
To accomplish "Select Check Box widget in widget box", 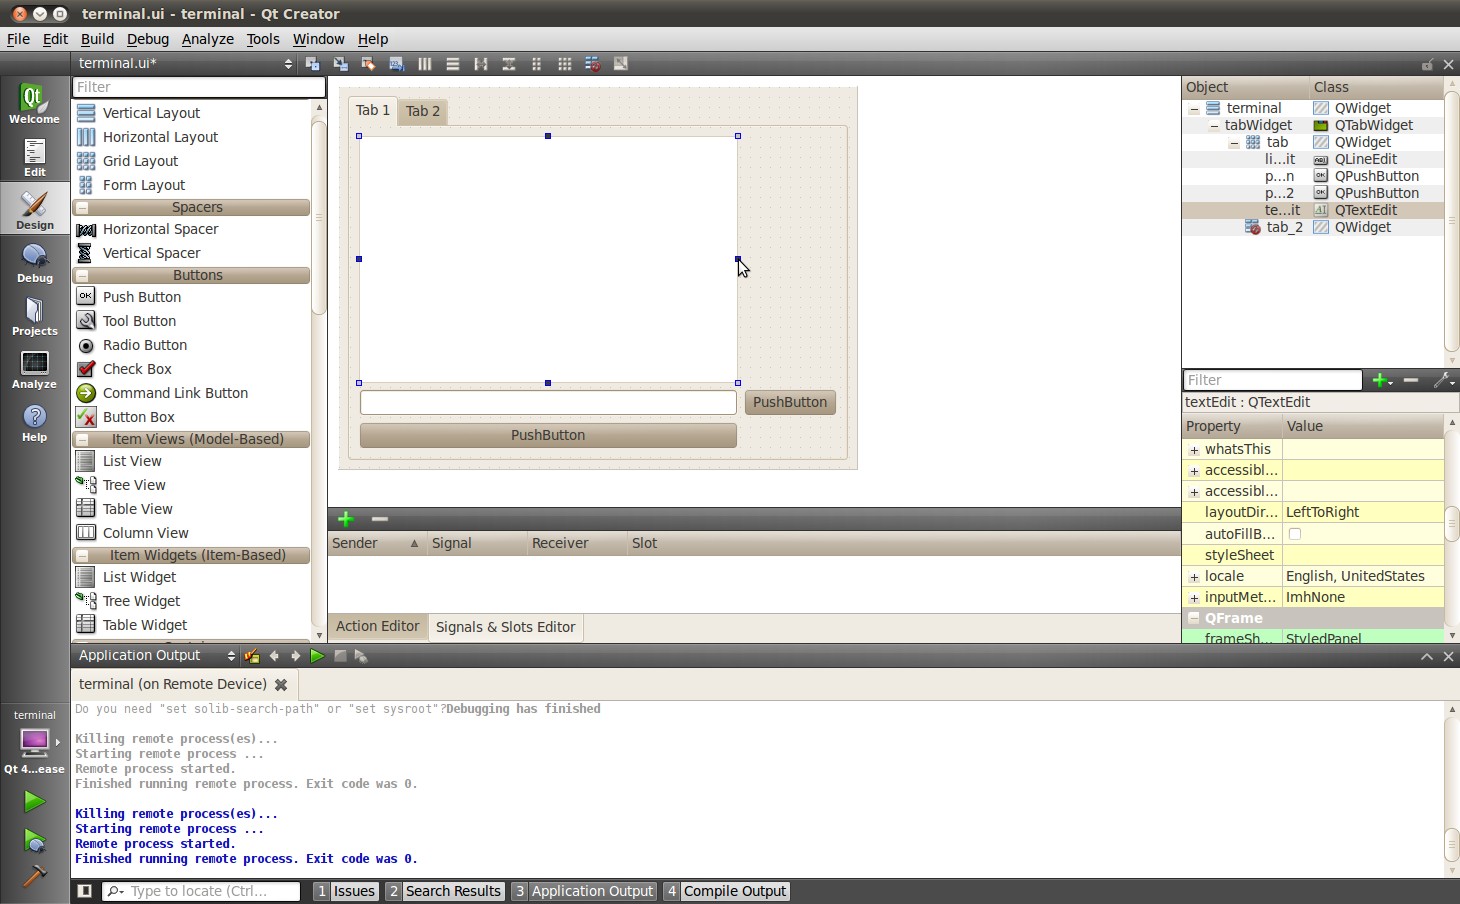I will 137,369.
